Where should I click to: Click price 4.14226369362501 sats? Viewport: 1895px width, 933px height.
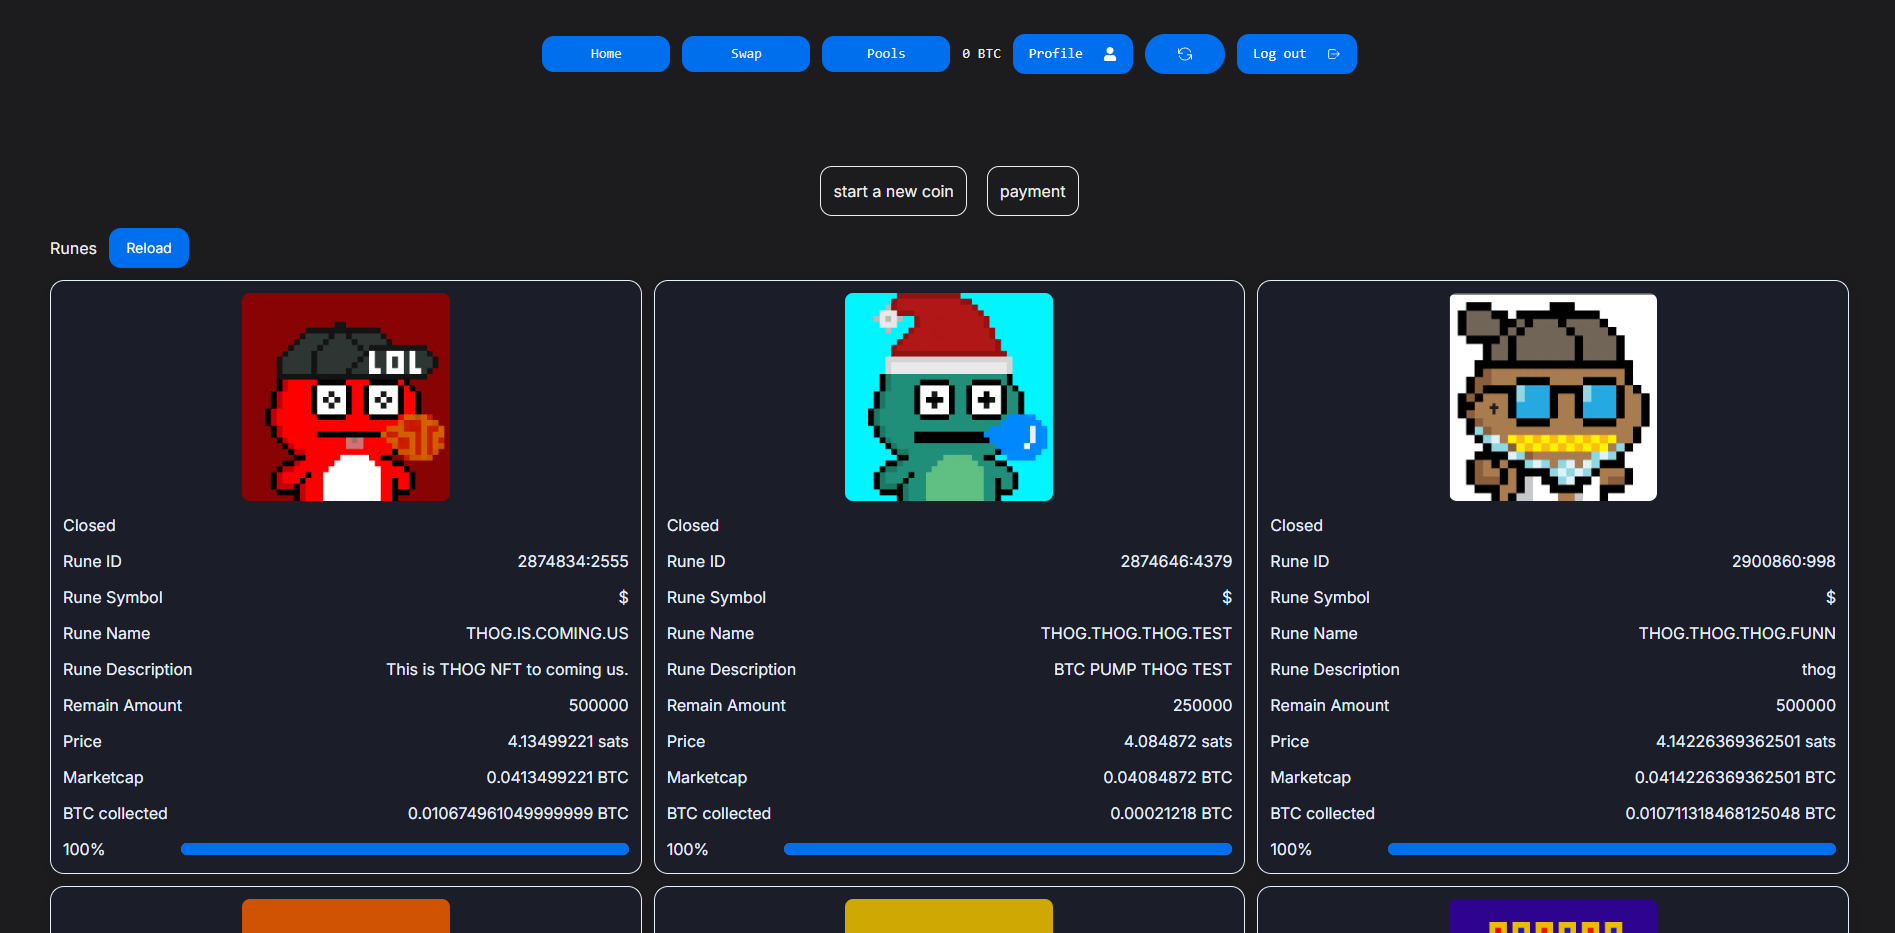point(1746,741)
